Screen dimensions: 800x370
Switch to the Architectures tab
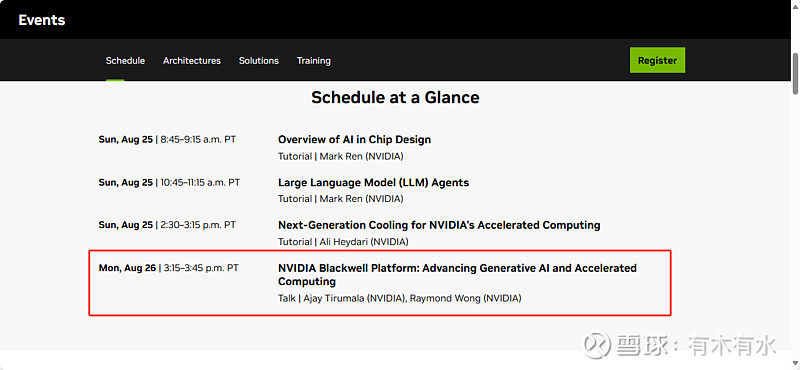coord(192,61)
